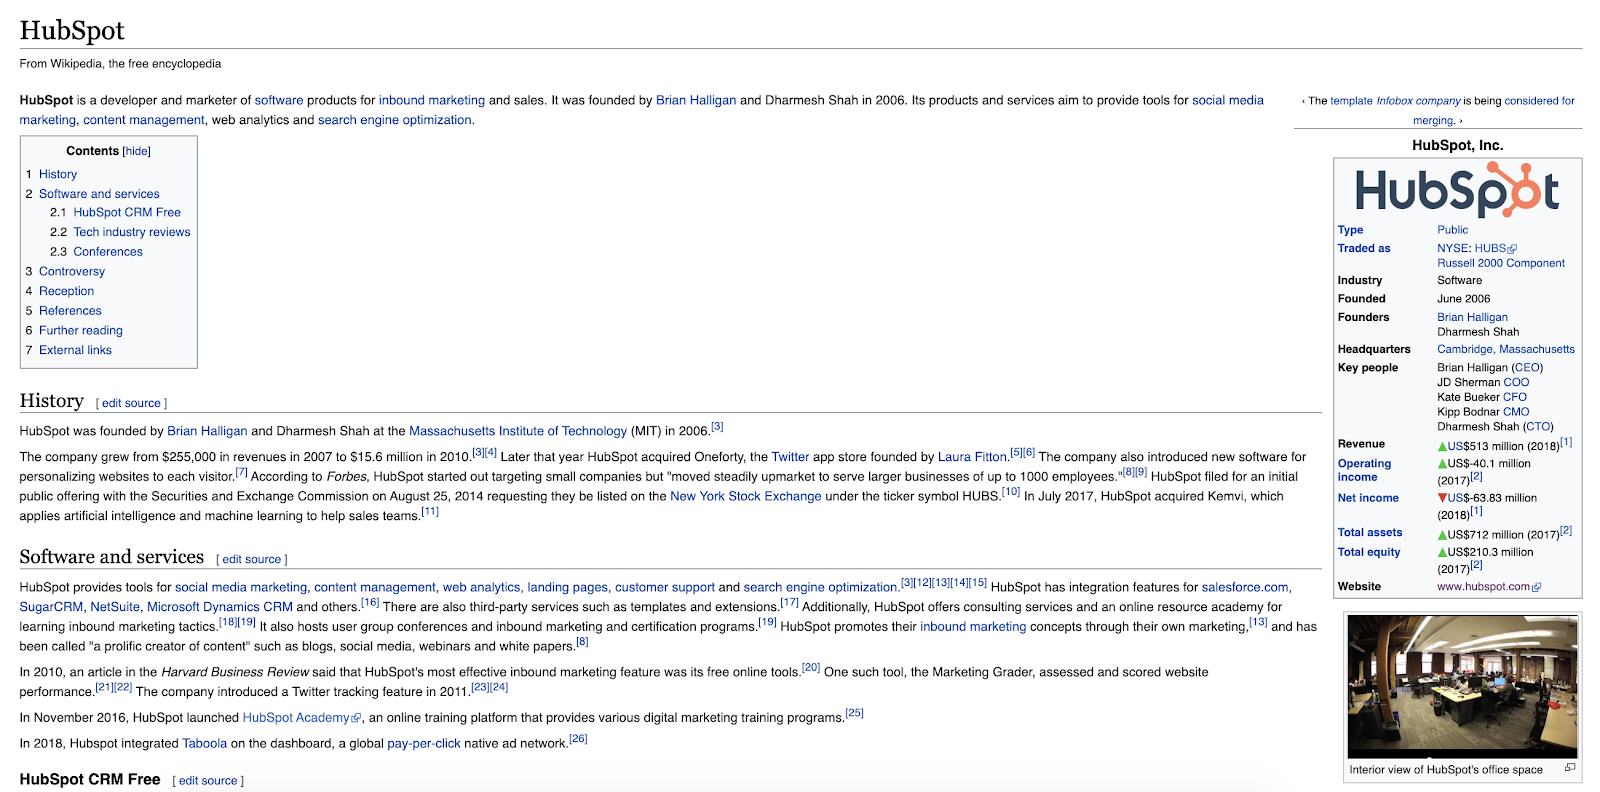
Task: Click external link icon next to HubSpot Academy
Action: 356,718
